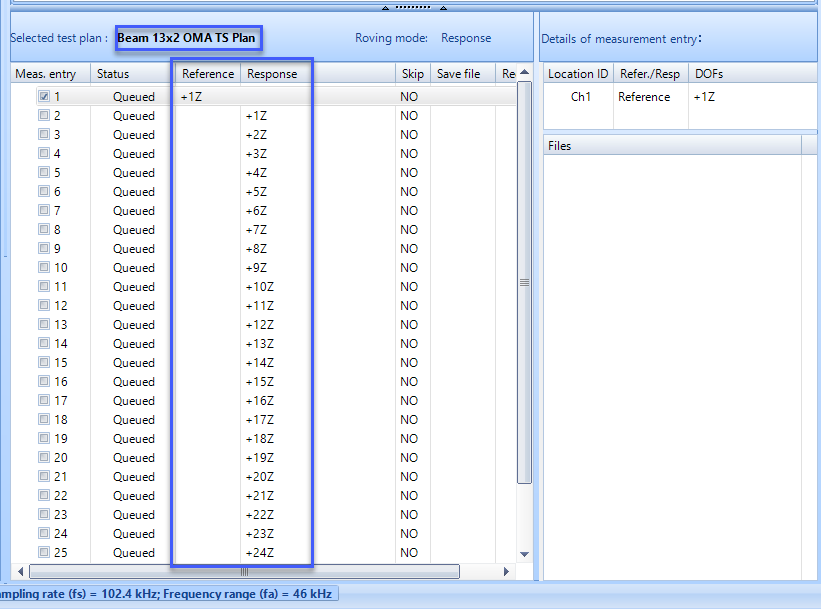Click the Beam 13x2 OMA TS Plan field

point(188,37)
